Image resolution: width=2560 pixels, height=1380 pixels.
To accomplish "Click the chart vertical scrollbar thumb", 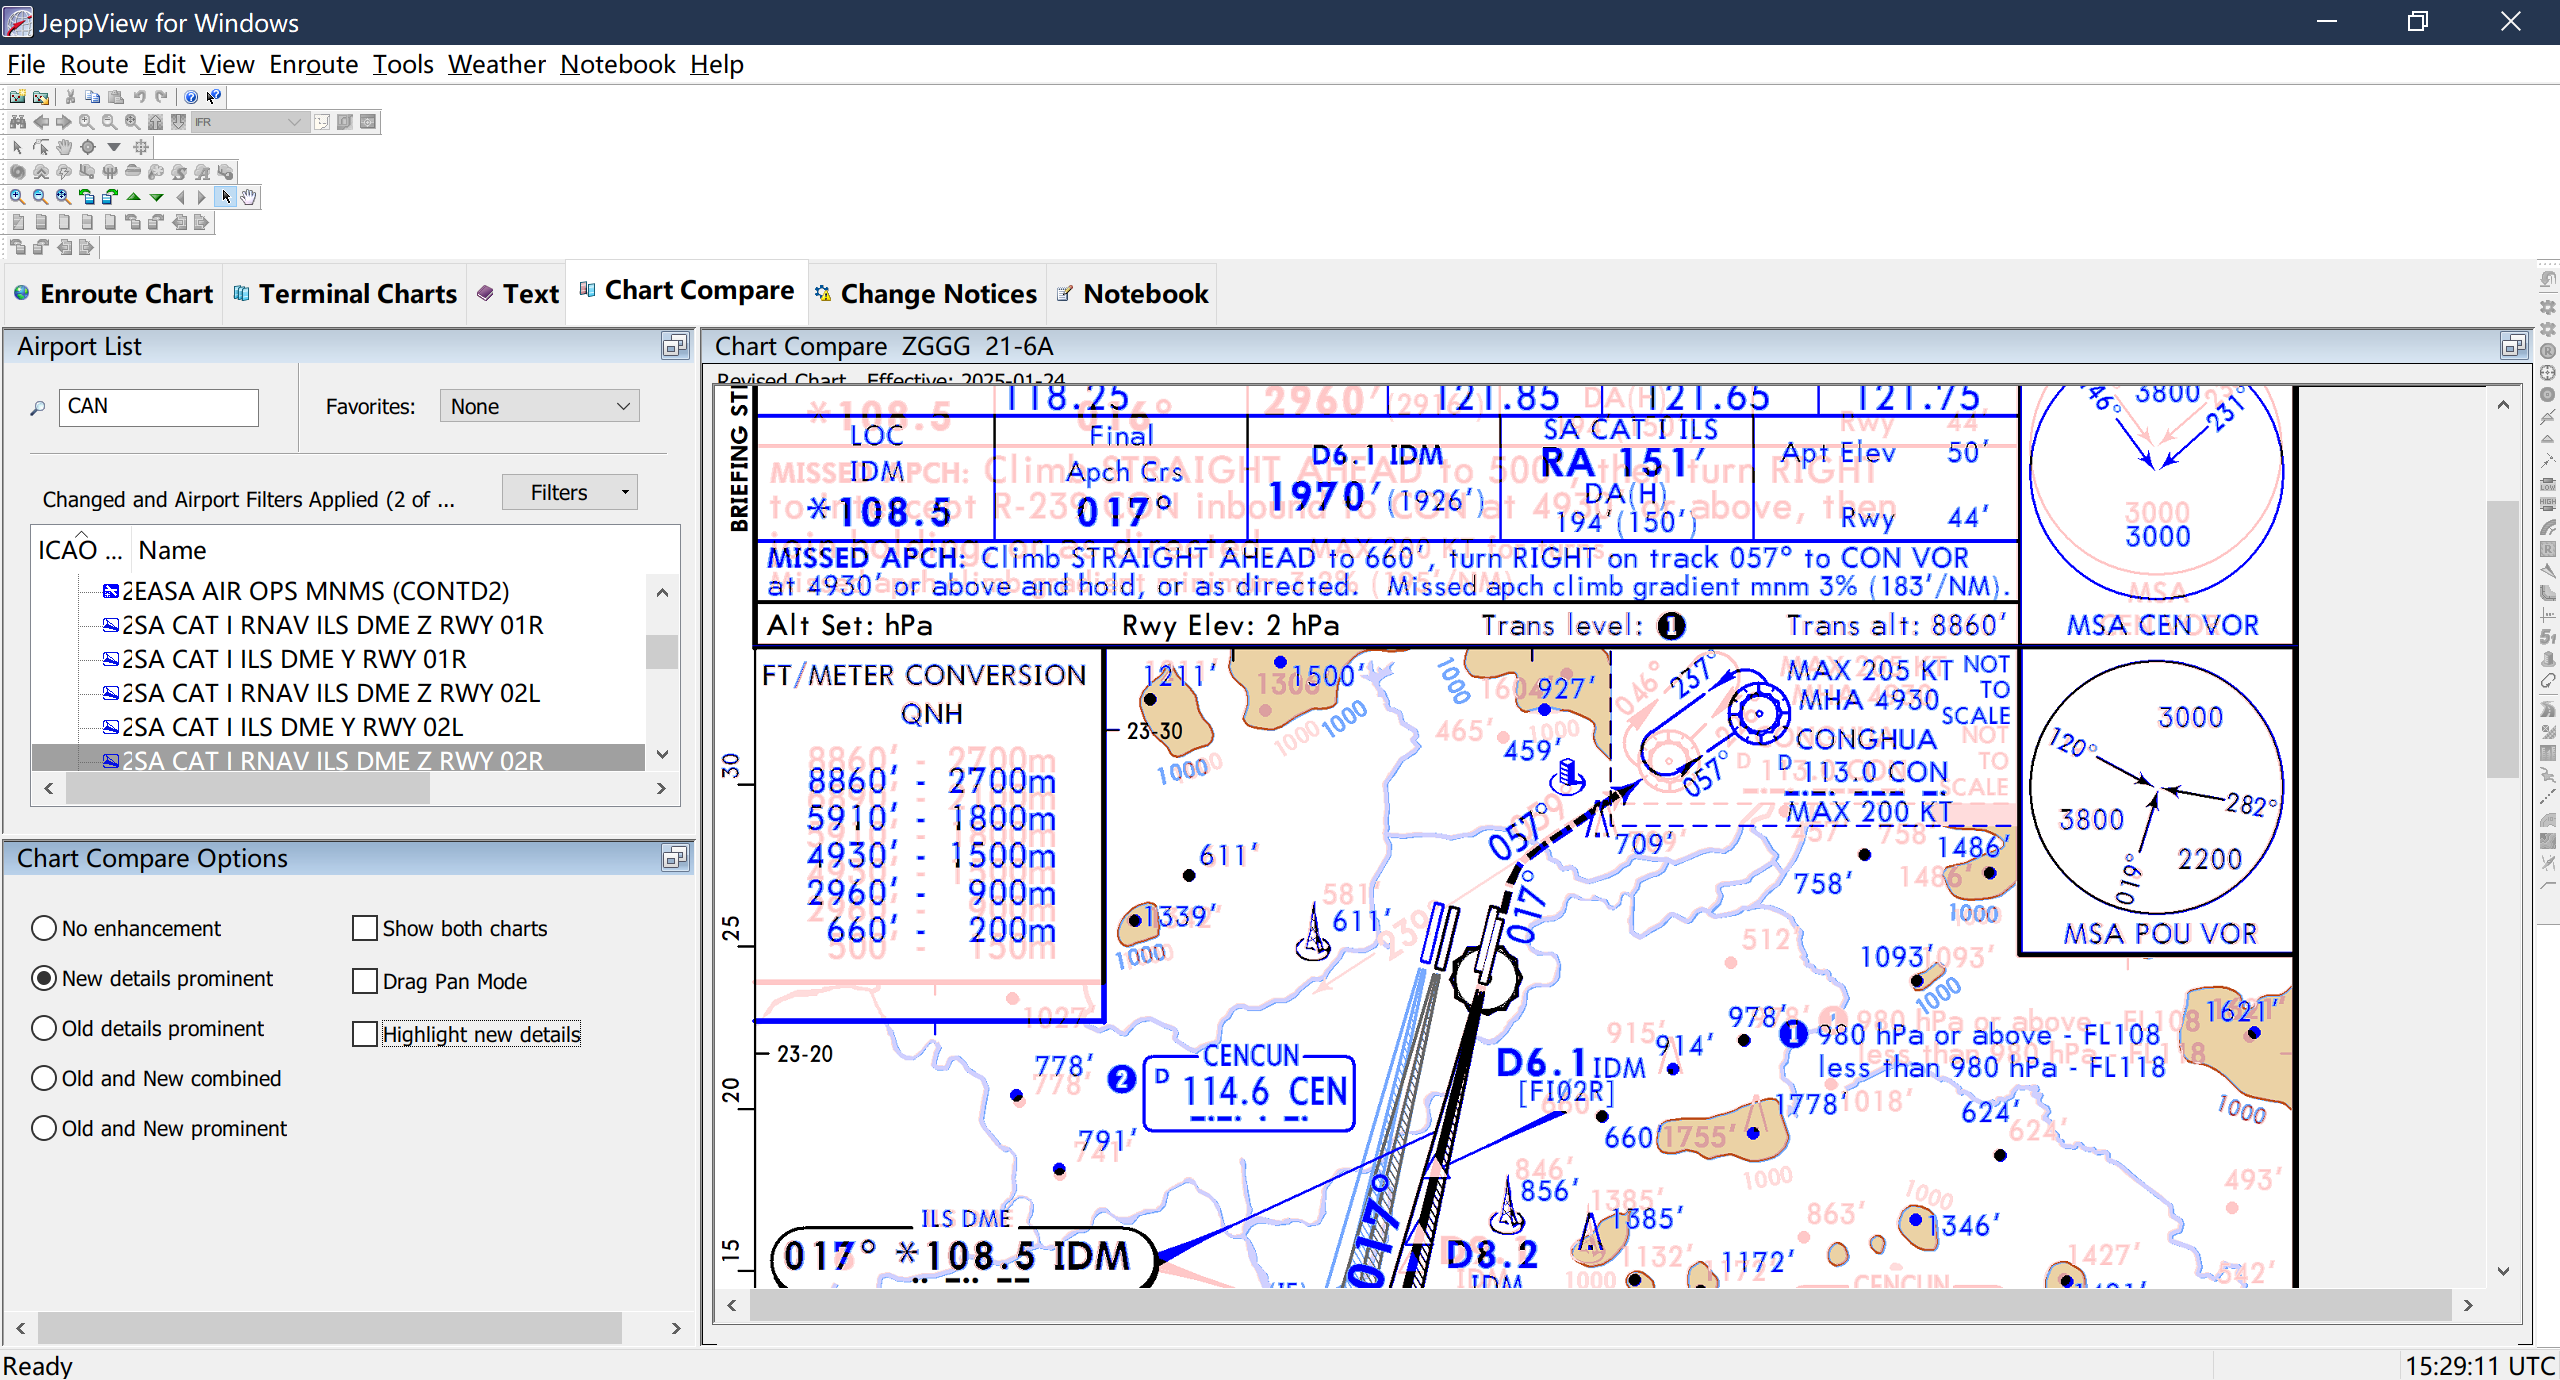I will (x=2503, y=640).
